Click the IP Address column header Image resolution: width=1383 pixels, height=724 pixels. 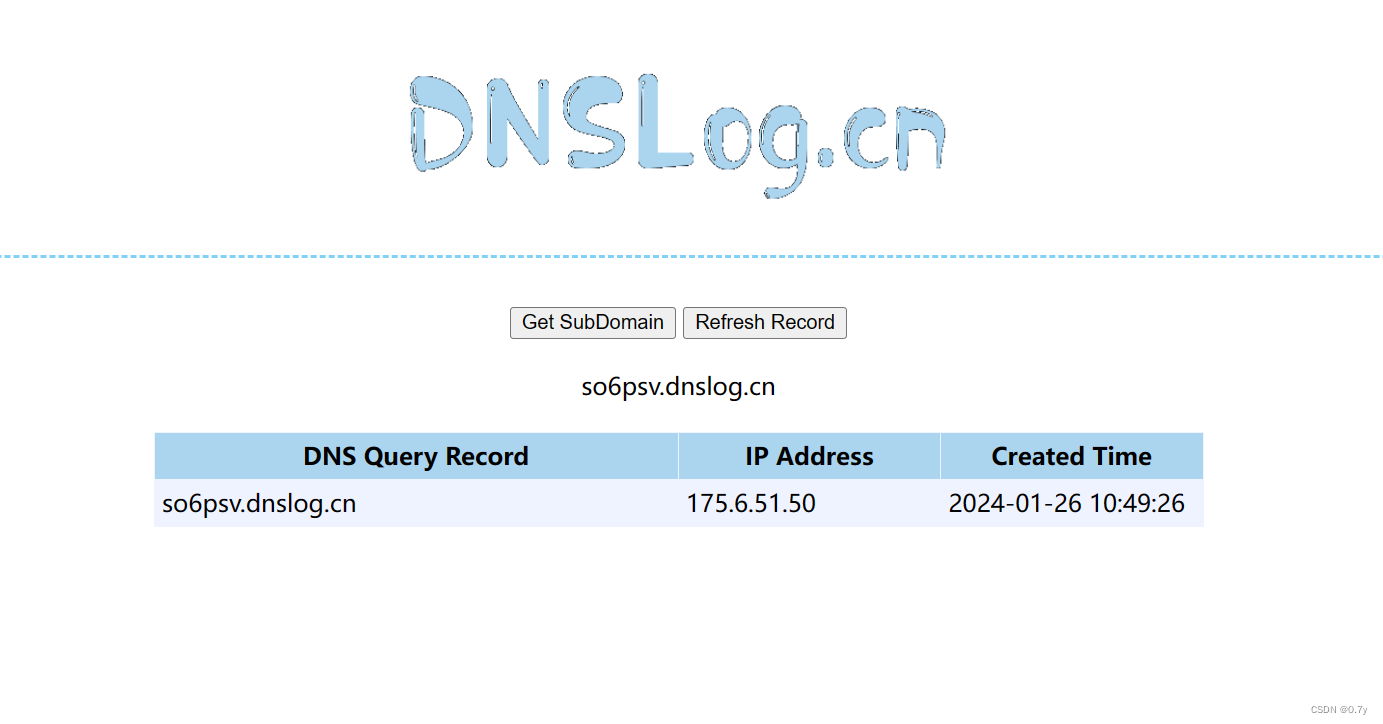click(x=809, y=456)
